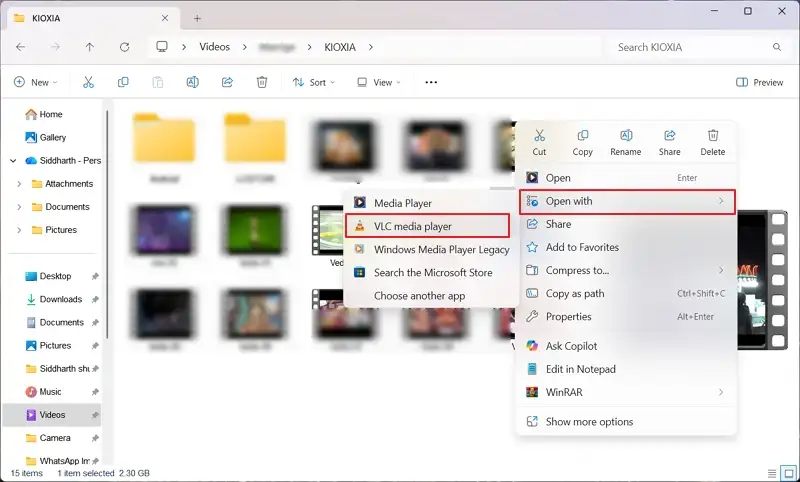Image resolution: width=800 pixels, height=482 pixels.
Task: Open the Open with submenu
Action: click(627, 201)
